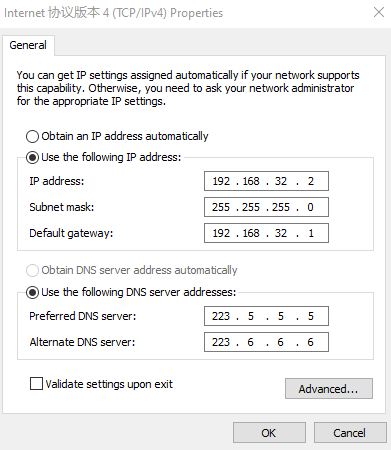The height and width of the screenshot is (450, 391).
Task: Select Obtain DNS server address automatically
Action: 32,270
